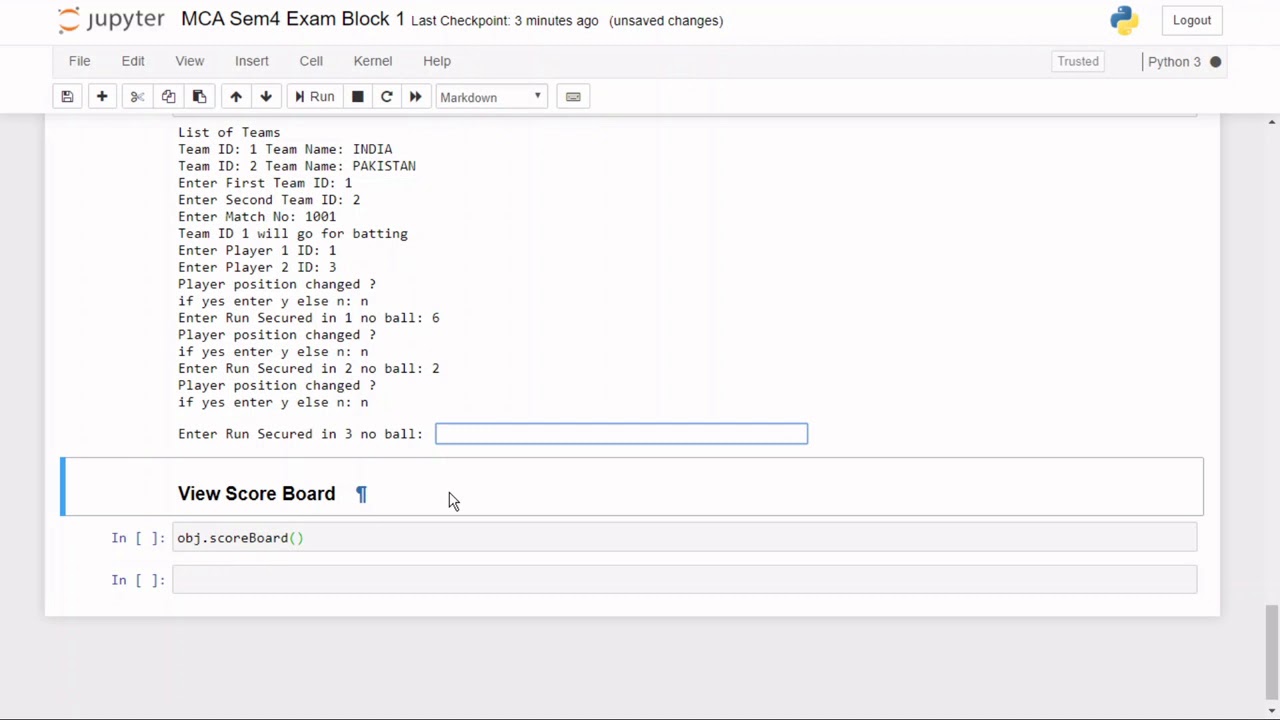
Task: Open the command palette keyboard icon
Action: coord(573,97)
